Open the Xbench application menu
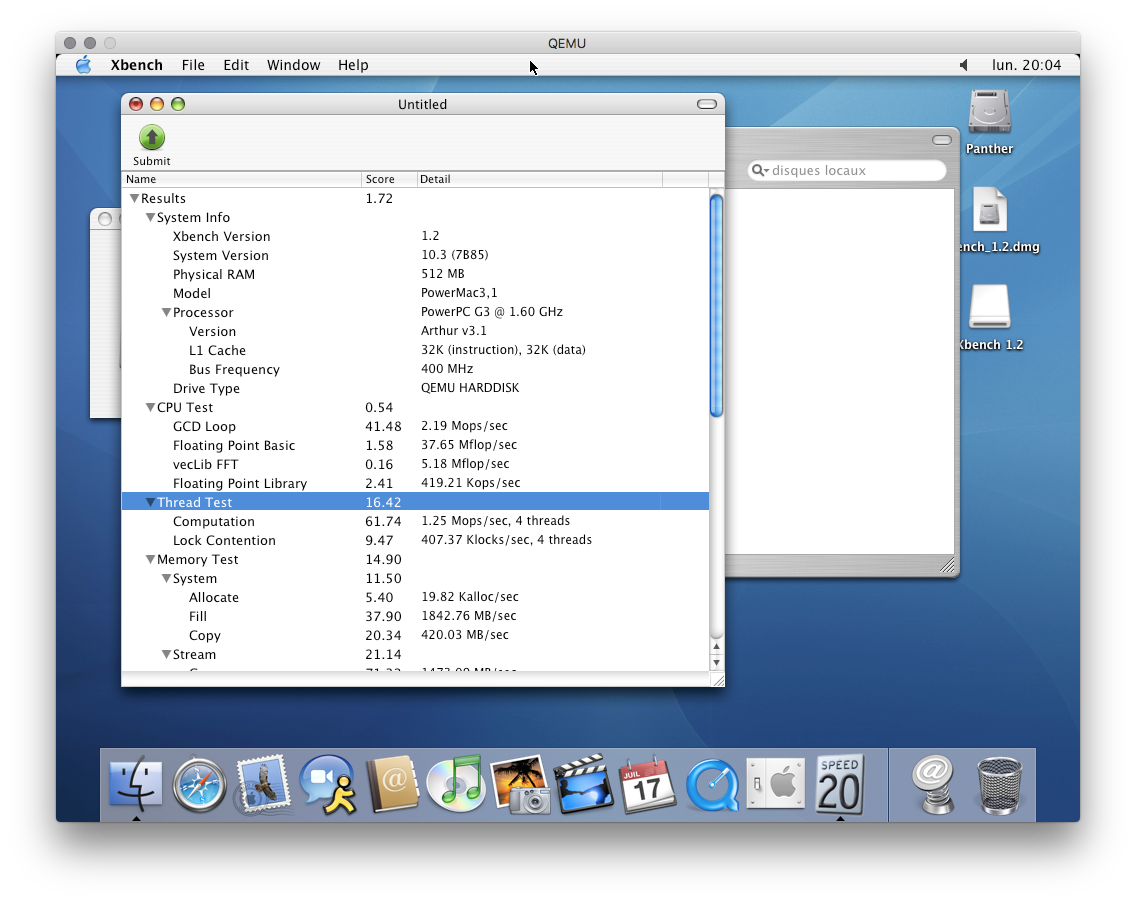This screenshot has height=902, width=1136. point(136,65)
